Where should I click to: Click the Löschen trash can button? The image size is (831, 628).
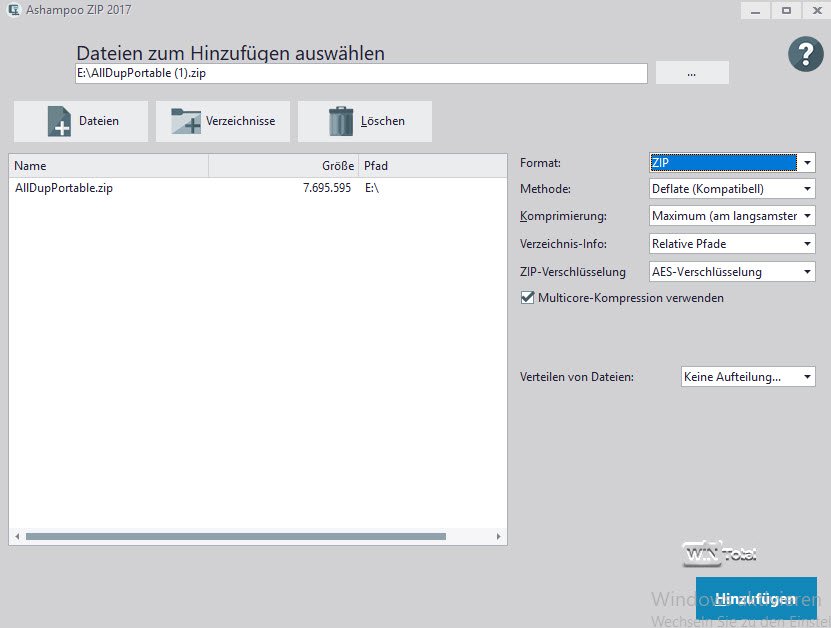pos(365,121)
